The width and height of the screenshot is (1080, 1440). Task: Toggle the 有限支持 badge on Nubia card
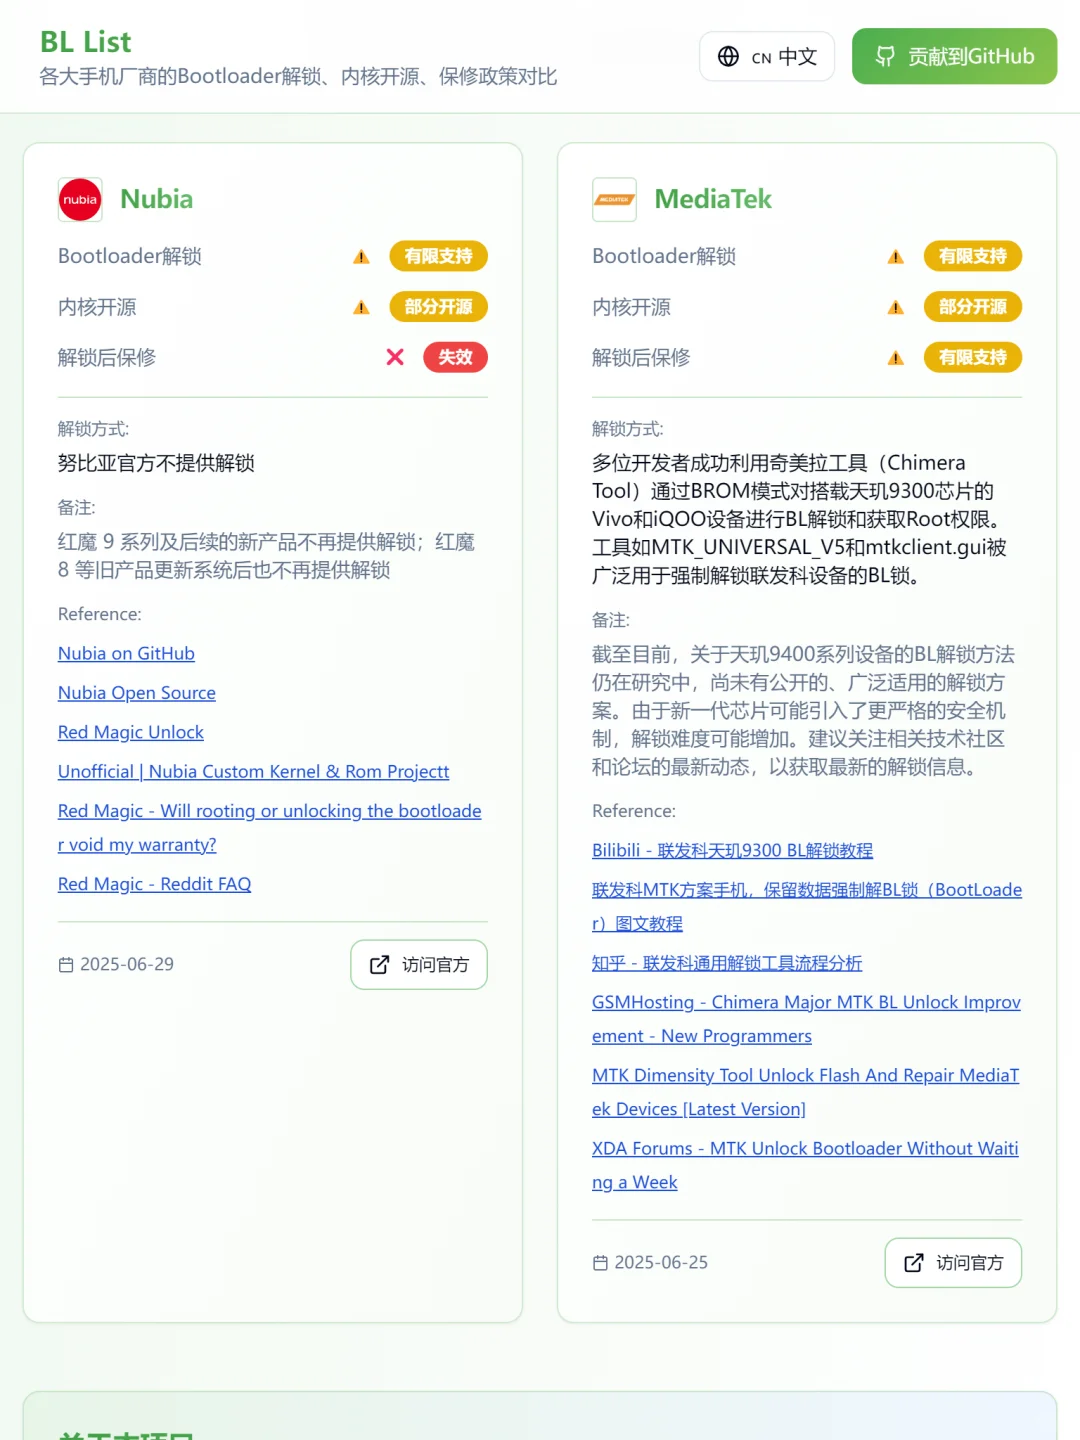pos(438,256)
